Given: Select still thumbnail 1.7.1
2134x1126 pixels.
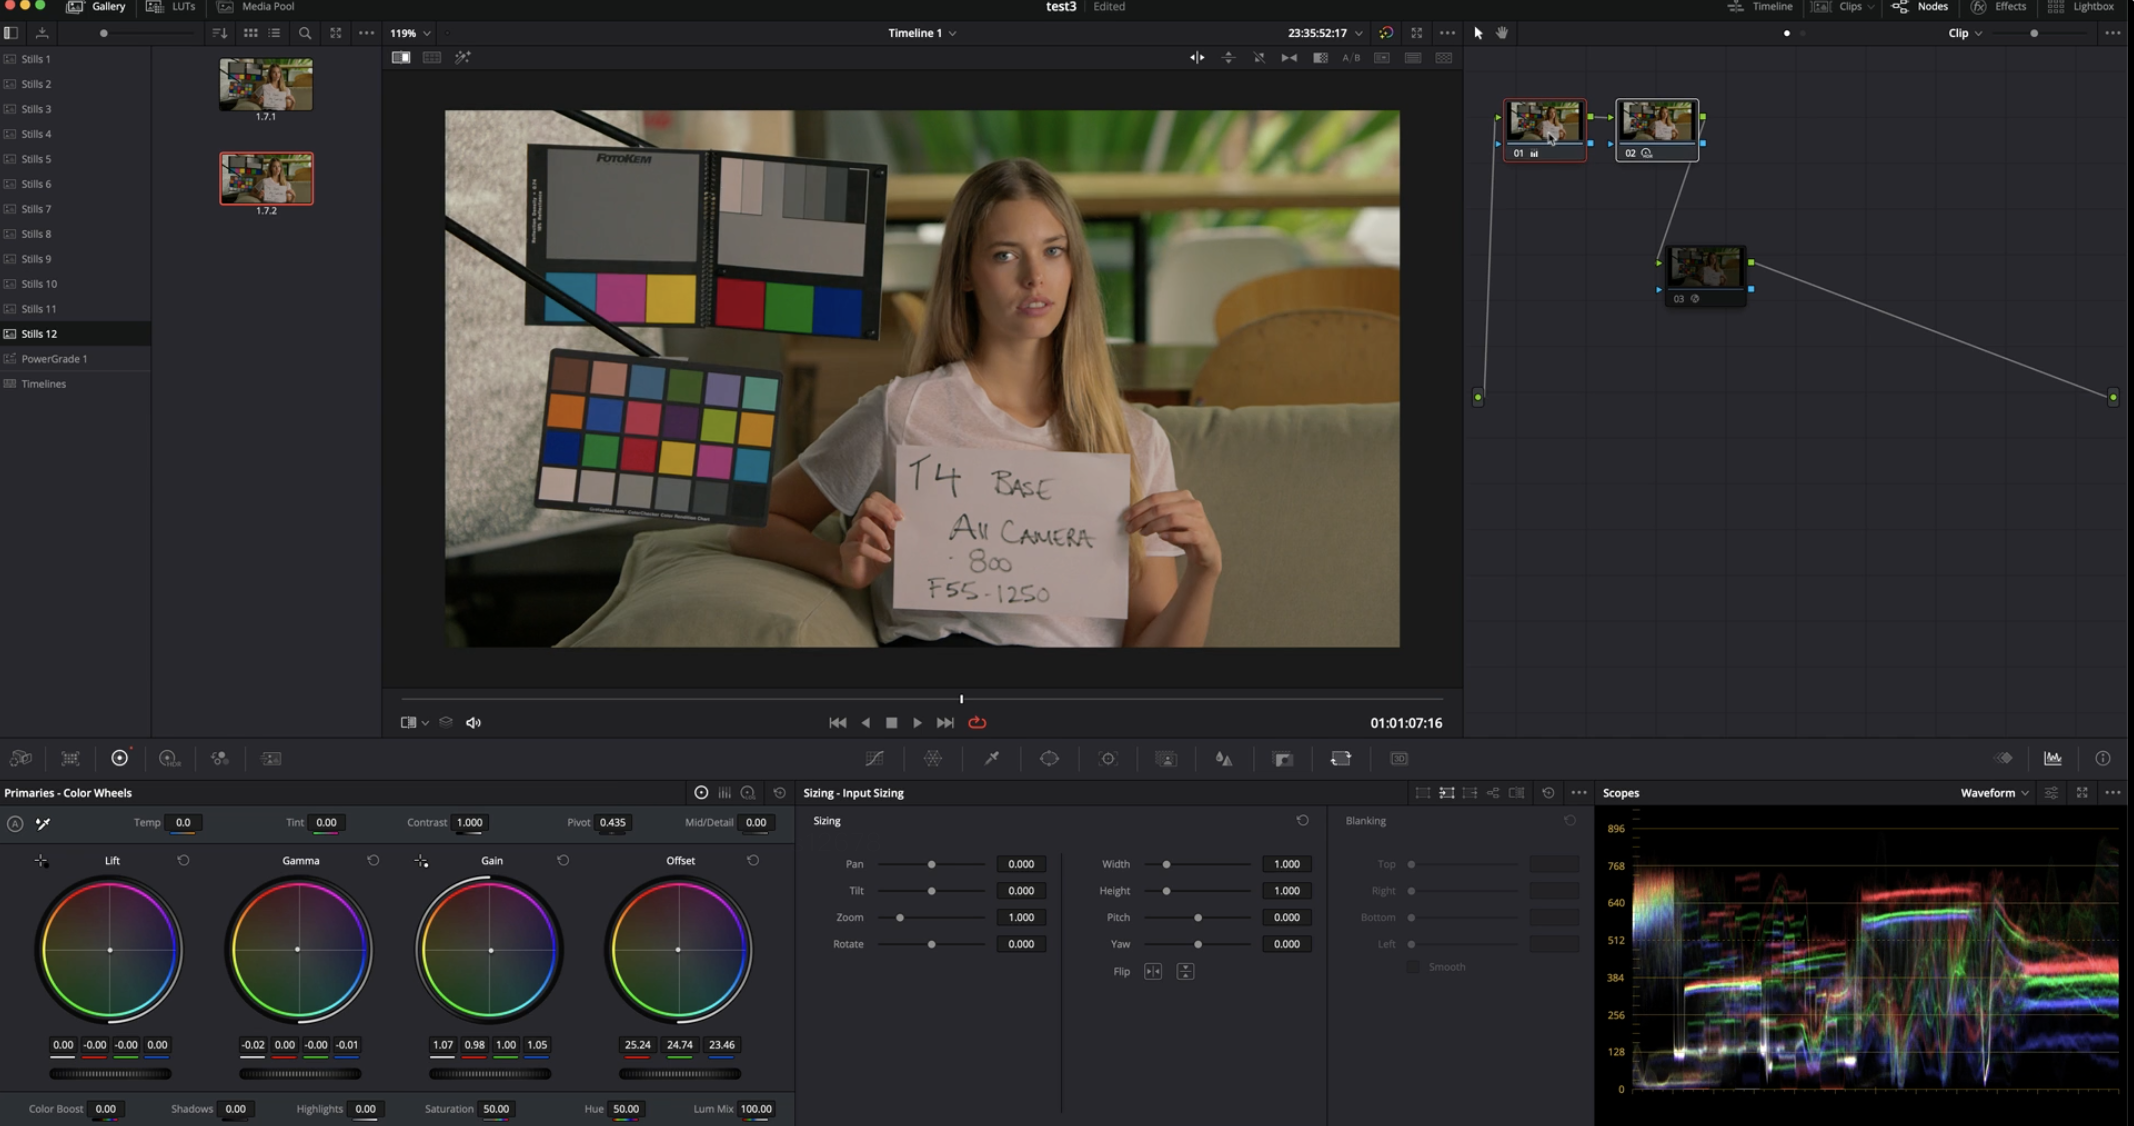Looking at the screenshot, I should click(x=266, y=84).
